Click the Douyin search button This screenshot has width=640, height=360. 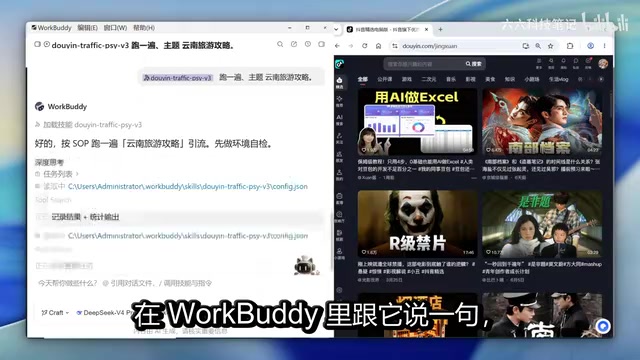(474, 64)
